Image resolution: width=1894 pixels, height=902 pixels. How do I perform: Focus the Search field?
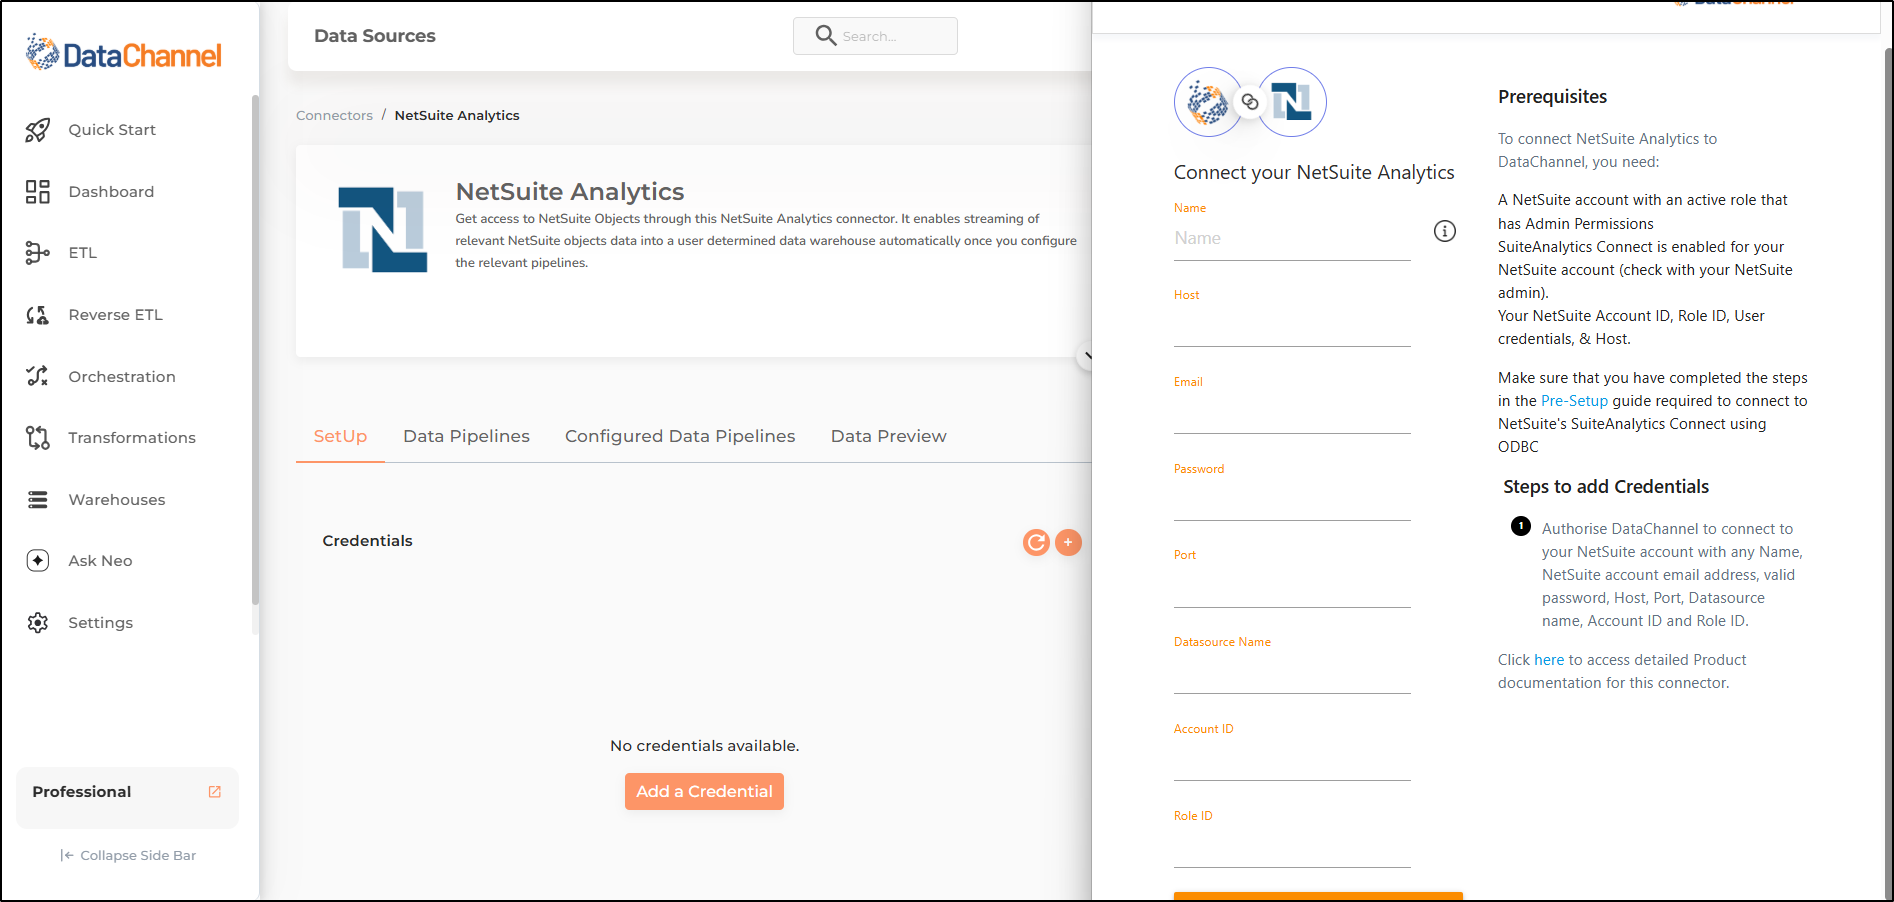(x=875, y=36)
